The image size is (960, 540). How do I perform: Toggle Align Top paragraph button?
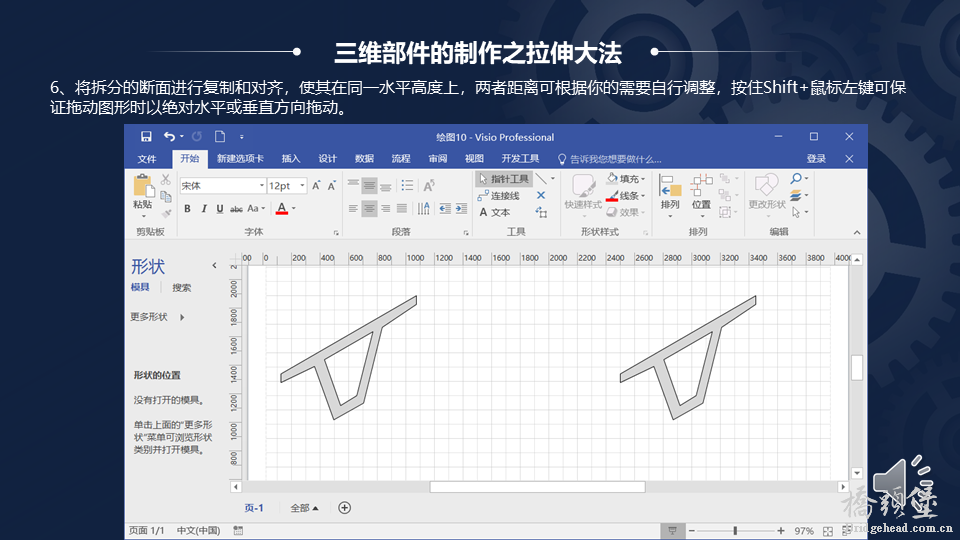click(x=353, y=185)
